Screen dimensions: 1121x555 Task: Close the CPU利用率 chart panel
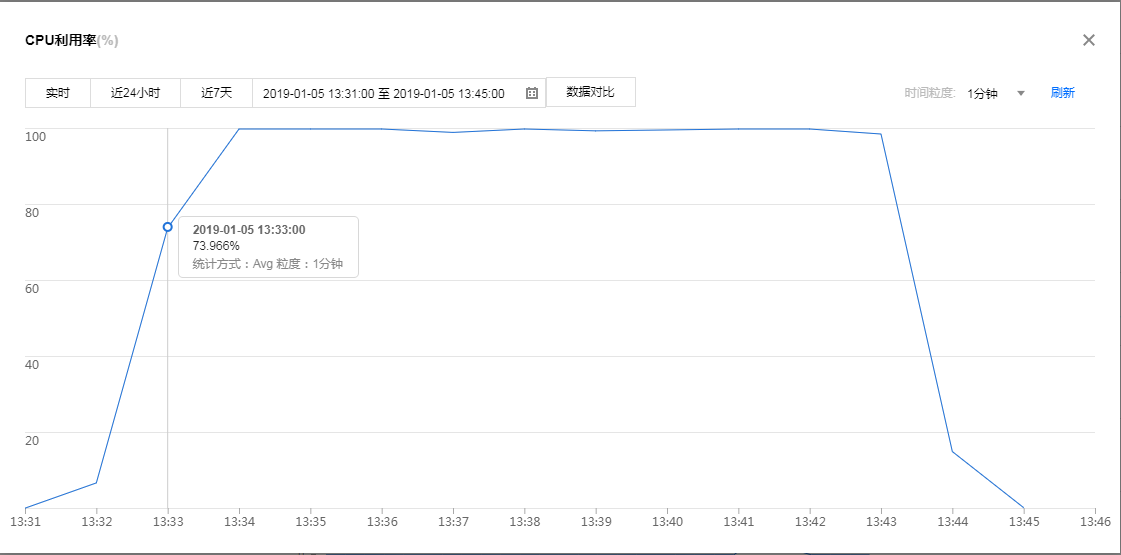(1089, 40)
